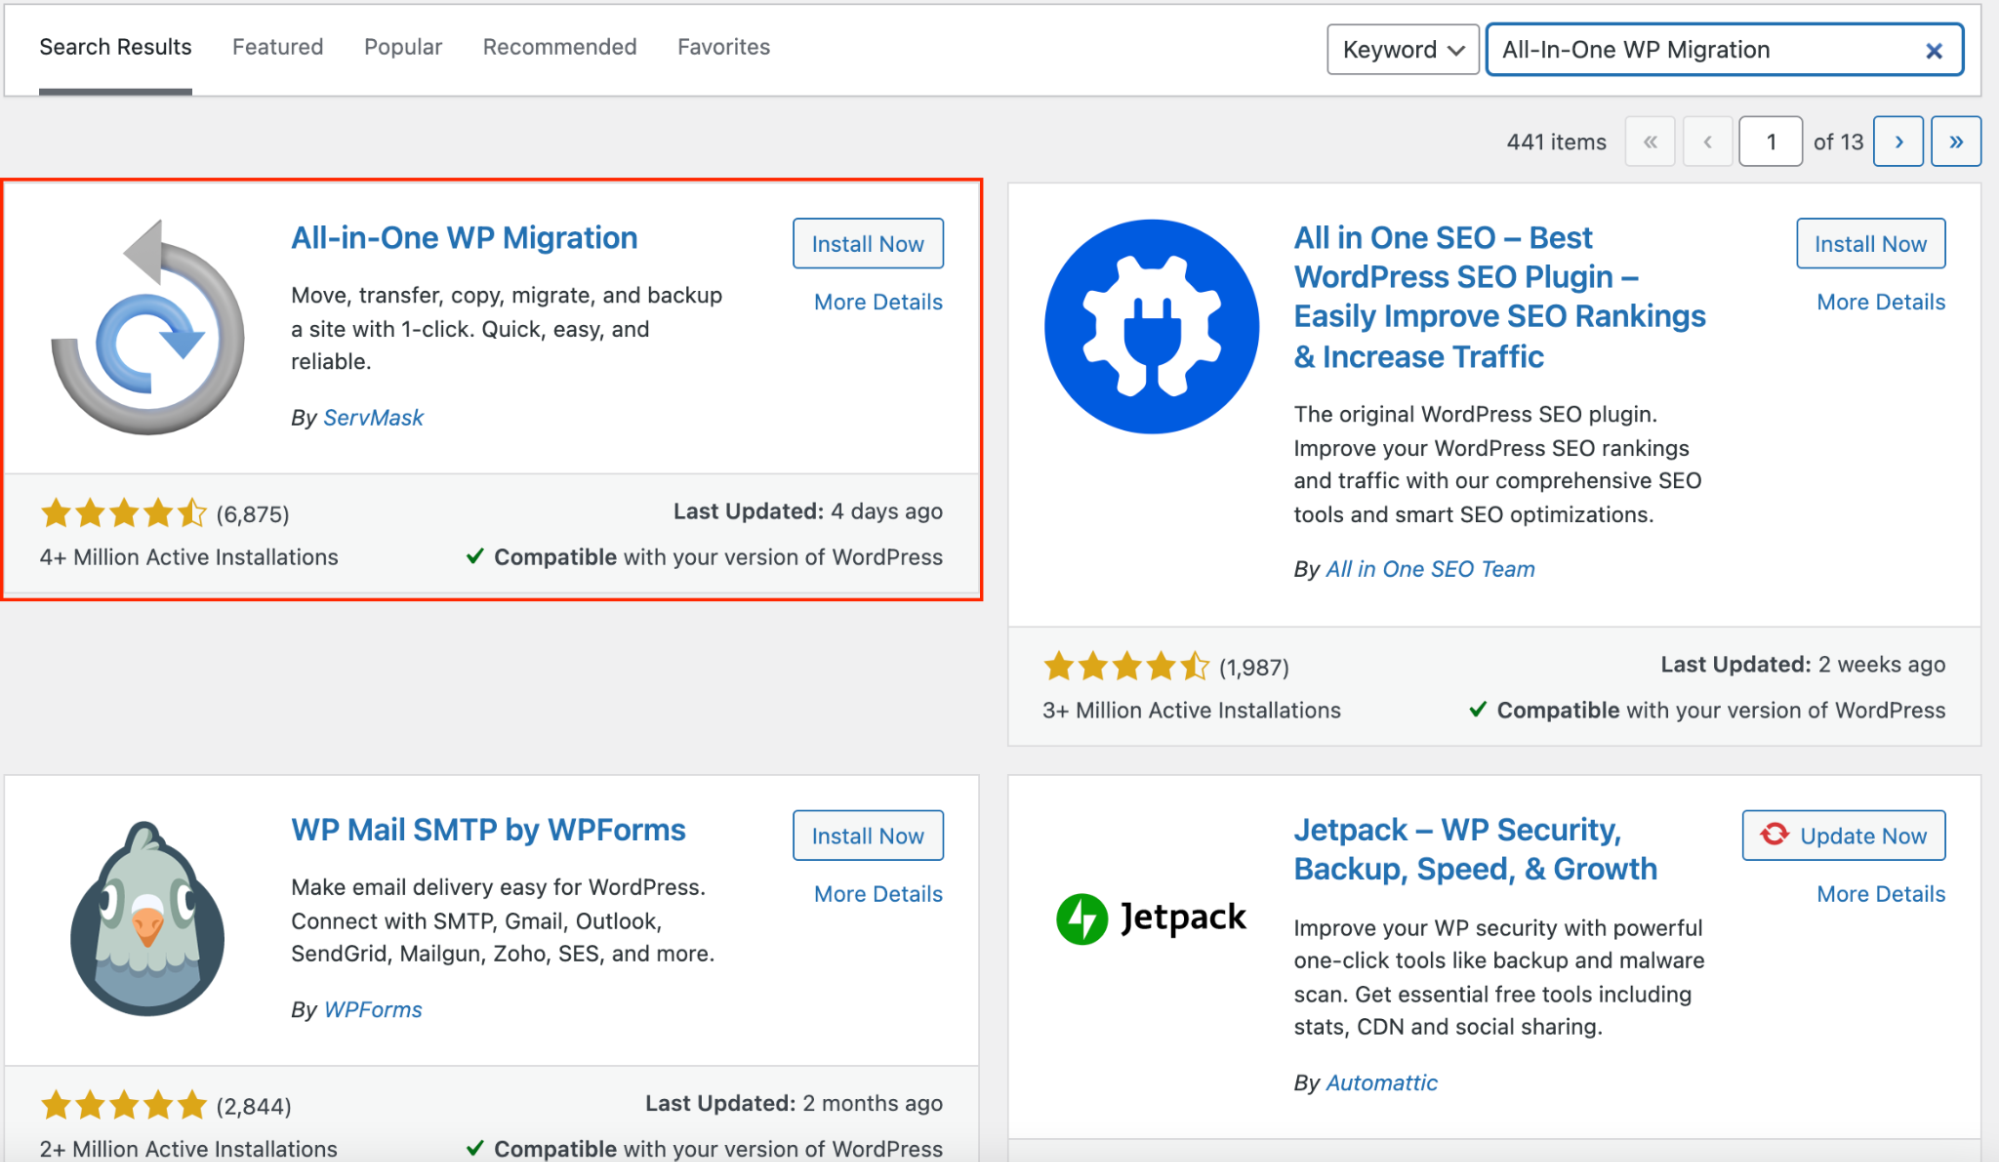Open More Details for WP Mail SMTP
This screenshot has height=1162, width=1999.
tap(878, 894)
